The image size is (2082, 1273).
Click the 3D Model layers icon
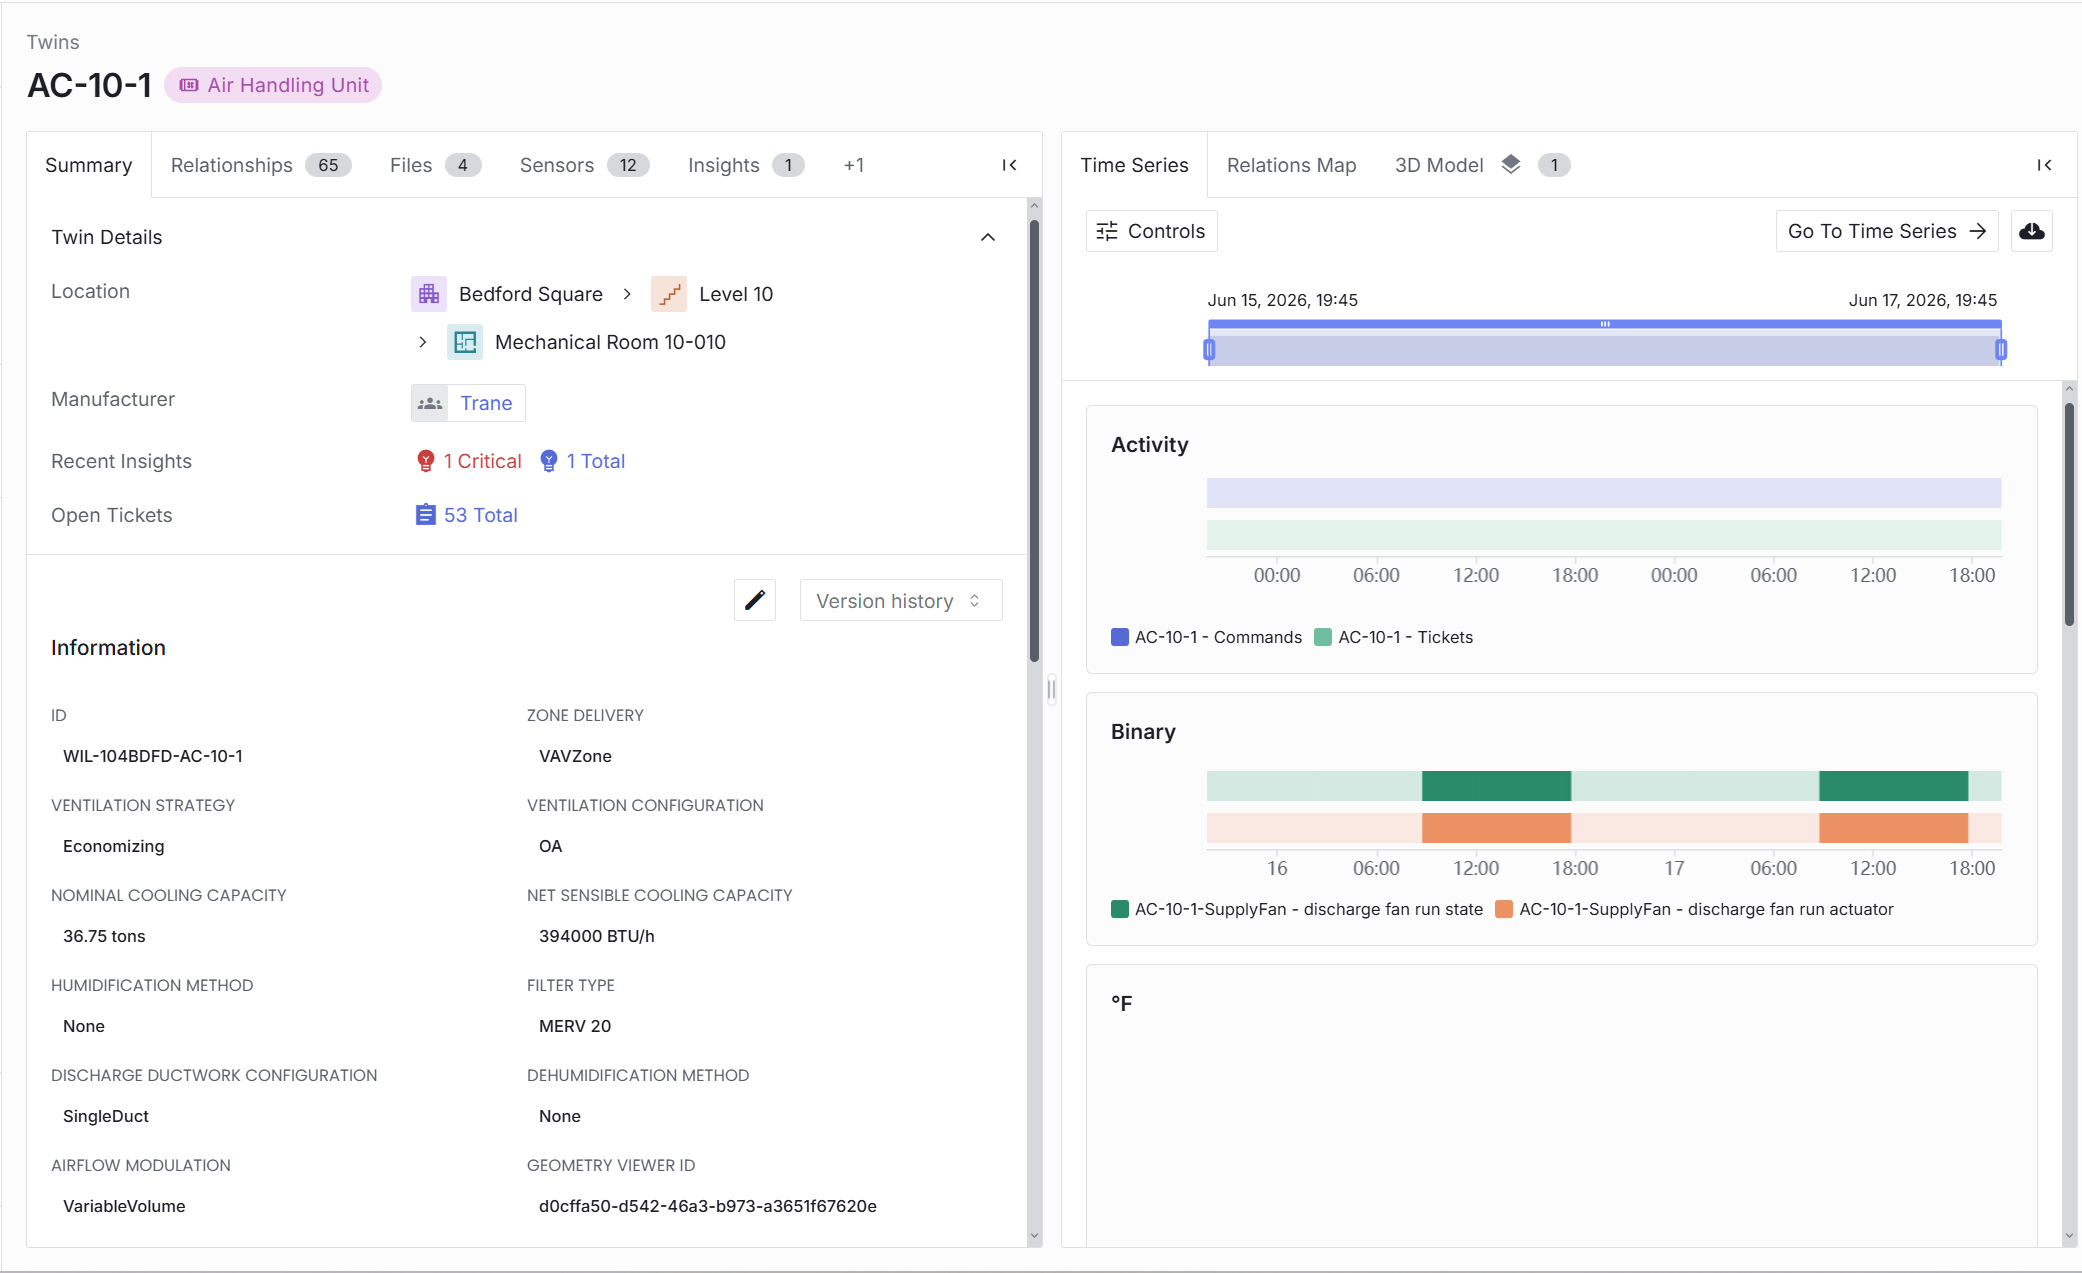[1511, 164]
